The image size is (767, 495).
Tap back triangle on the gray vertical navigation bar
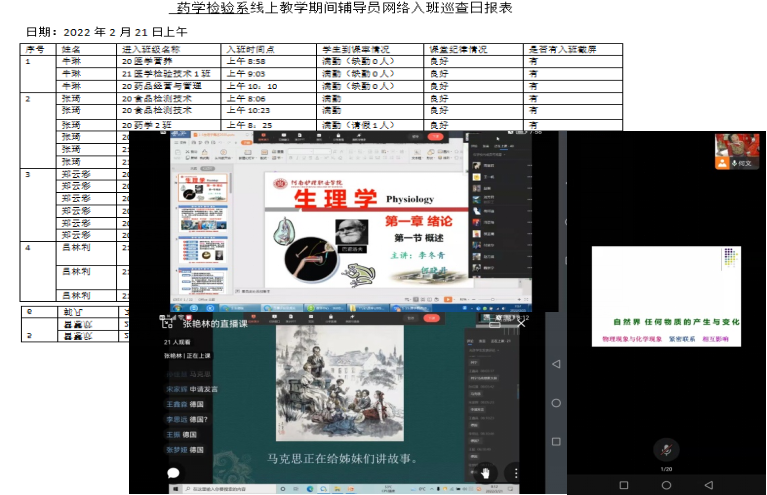point(558,364)
